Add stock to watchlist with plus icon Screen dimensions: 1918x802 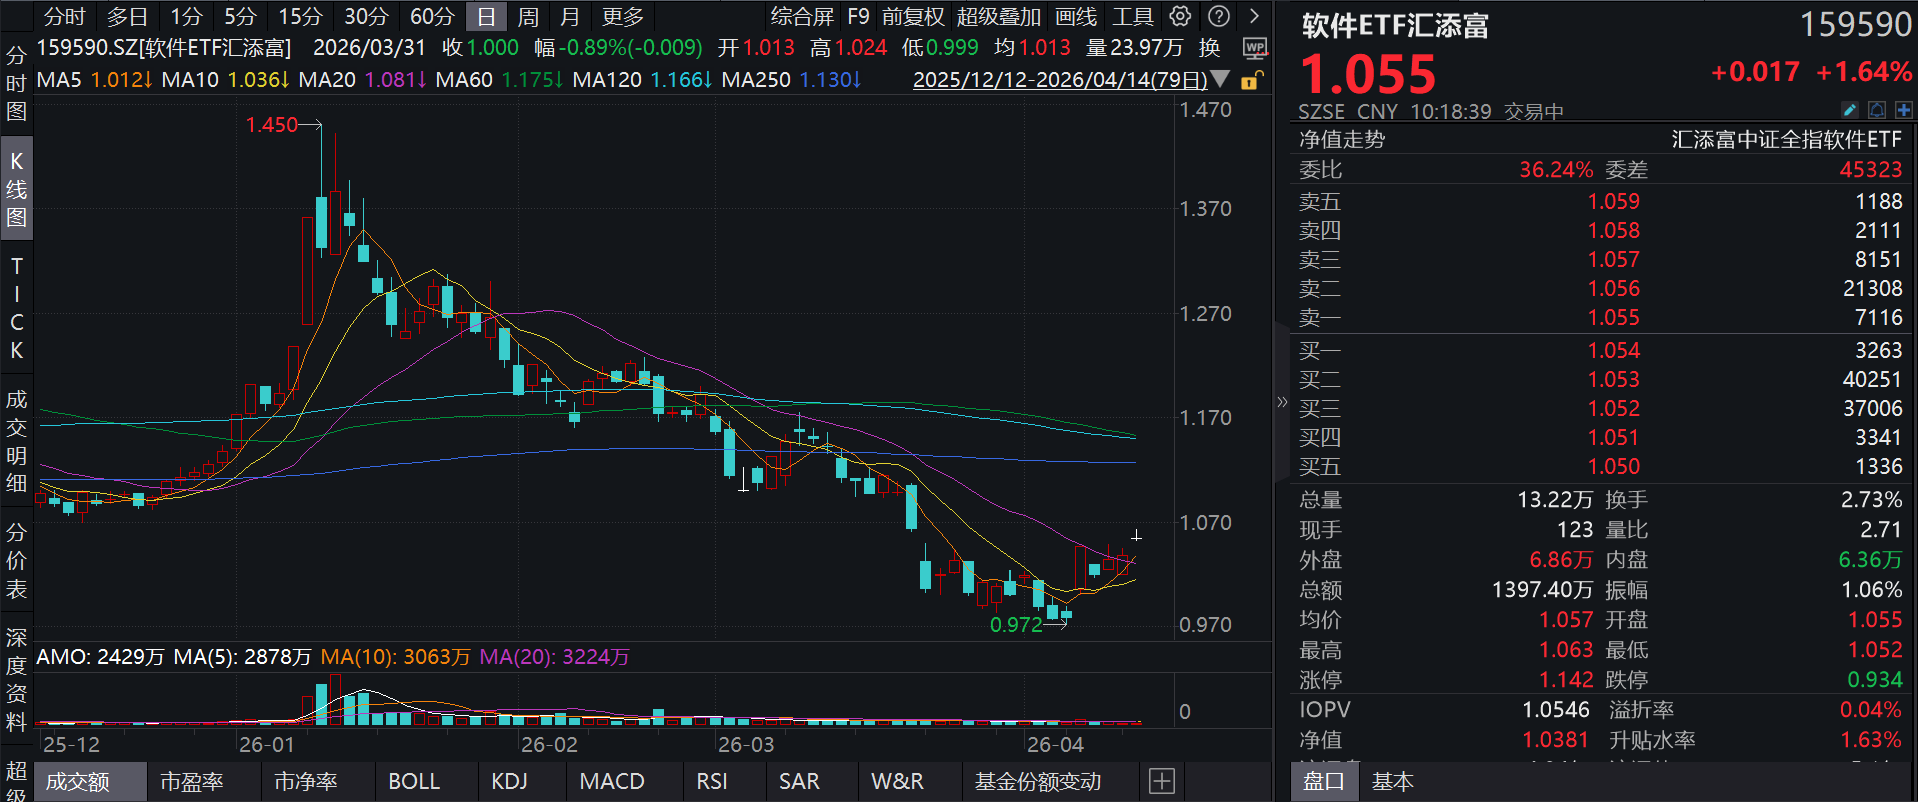point(1903,110)
